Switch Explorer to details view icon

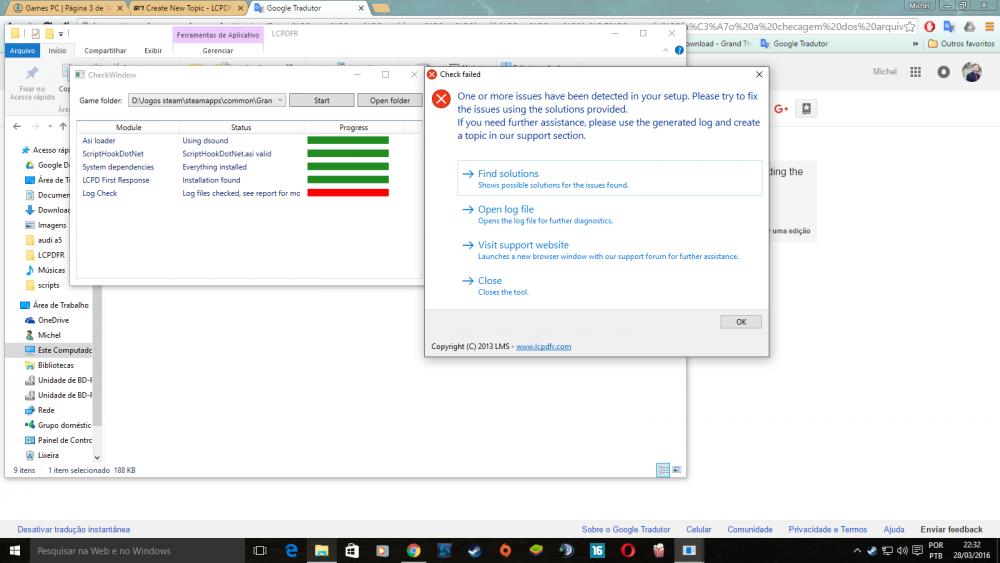coord(663,470)
